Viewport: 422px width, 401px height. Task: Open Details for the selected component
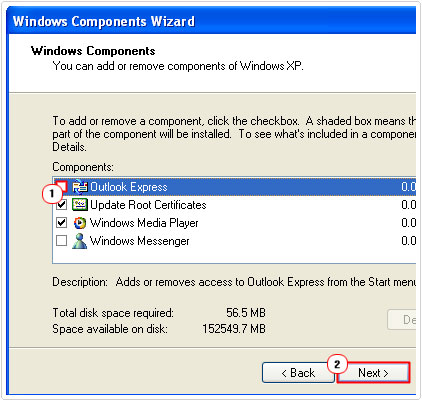402,320
